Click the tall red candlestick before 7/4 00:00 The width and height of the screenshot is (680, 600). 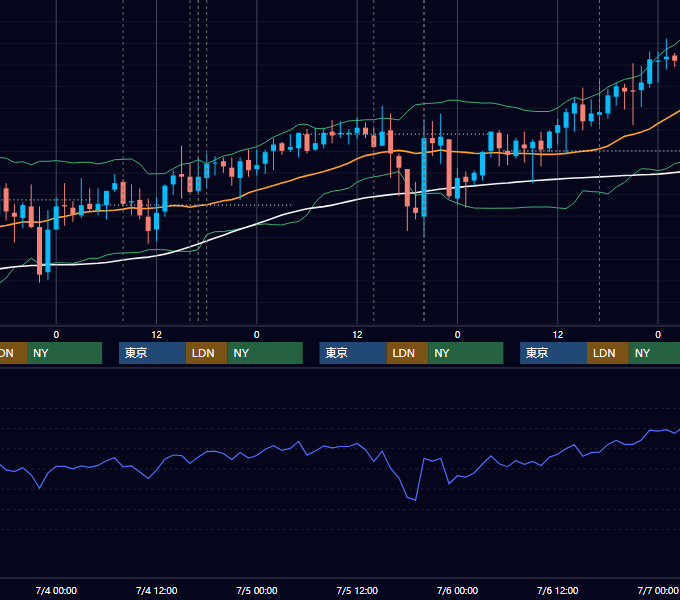point(39,251)
